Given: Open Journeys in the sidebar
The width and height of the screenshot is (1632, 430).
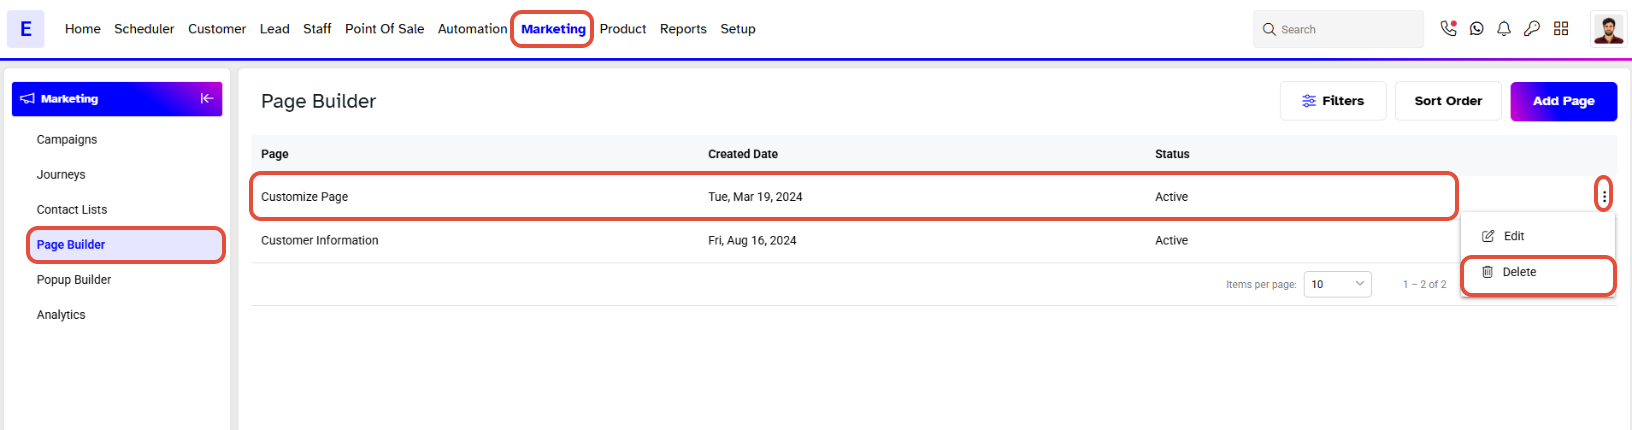Looking at the screenshot, I should [x=61, y=175].
